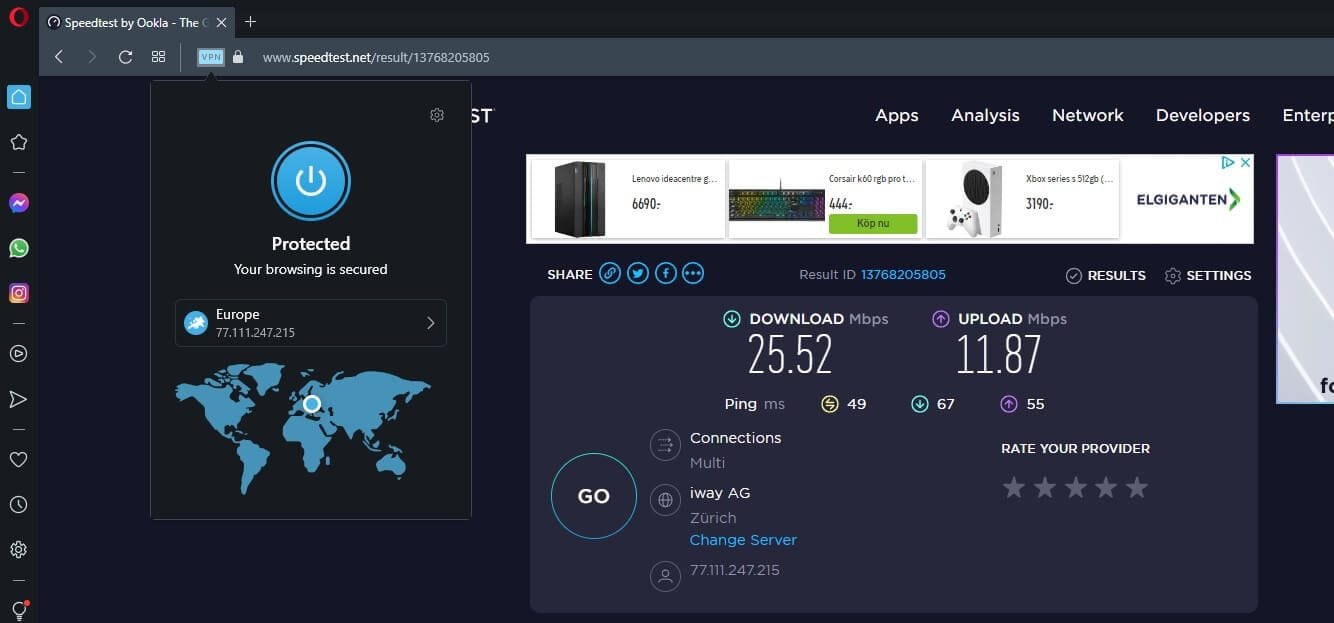Expand the Europe location selector

point(311,323)
